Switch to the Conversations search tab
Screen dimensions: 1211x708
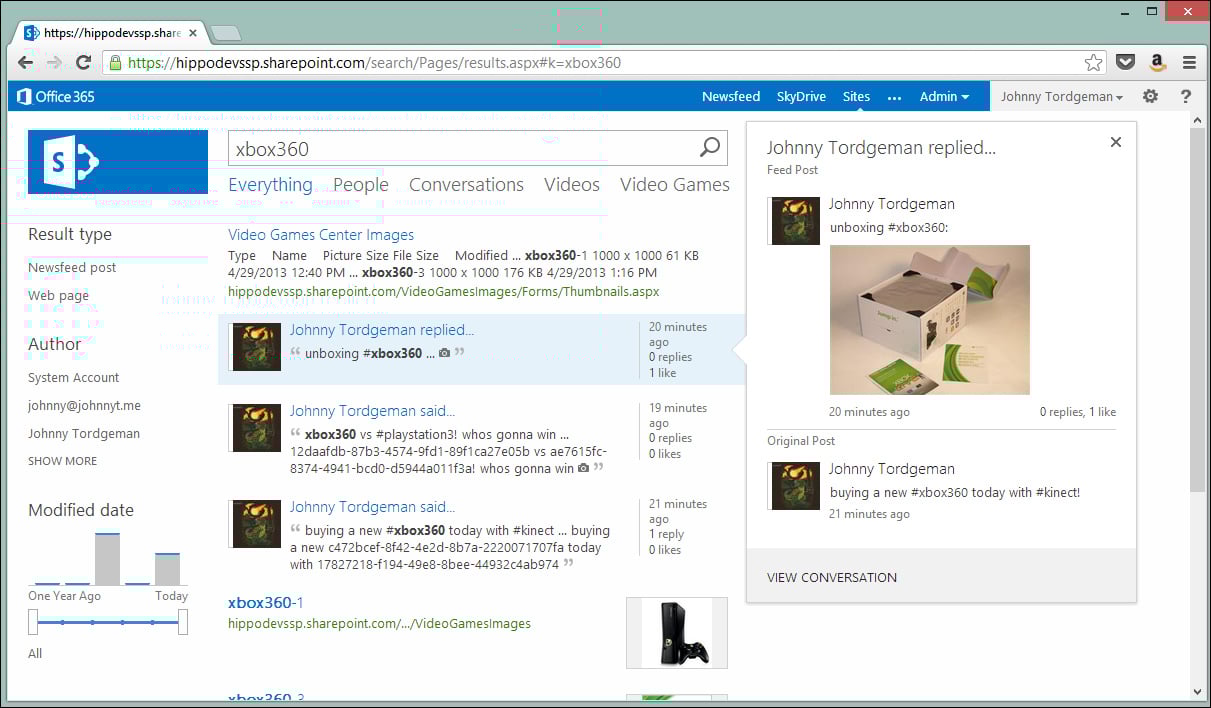point(466,185)
